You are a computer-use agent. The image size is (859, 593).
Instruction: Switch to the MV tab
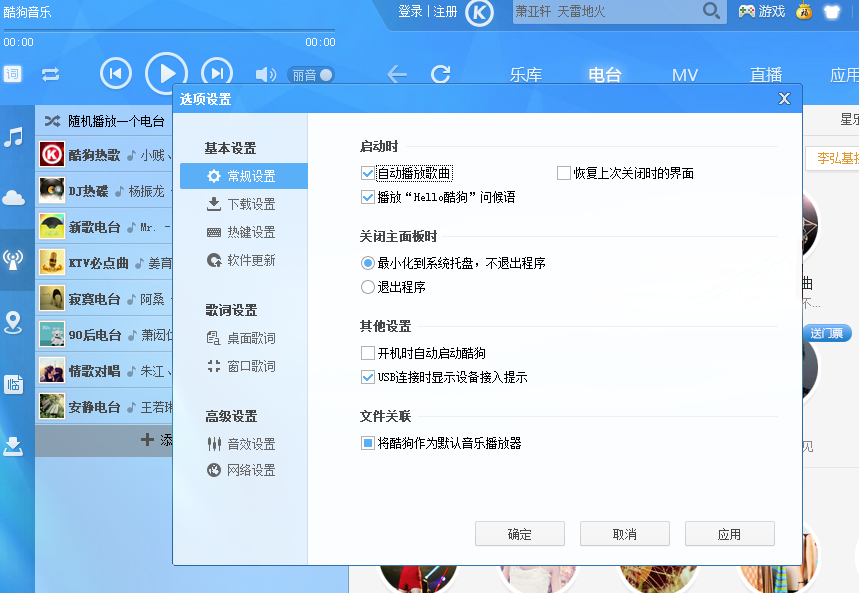pyautogui.click(x=685, y=74)
